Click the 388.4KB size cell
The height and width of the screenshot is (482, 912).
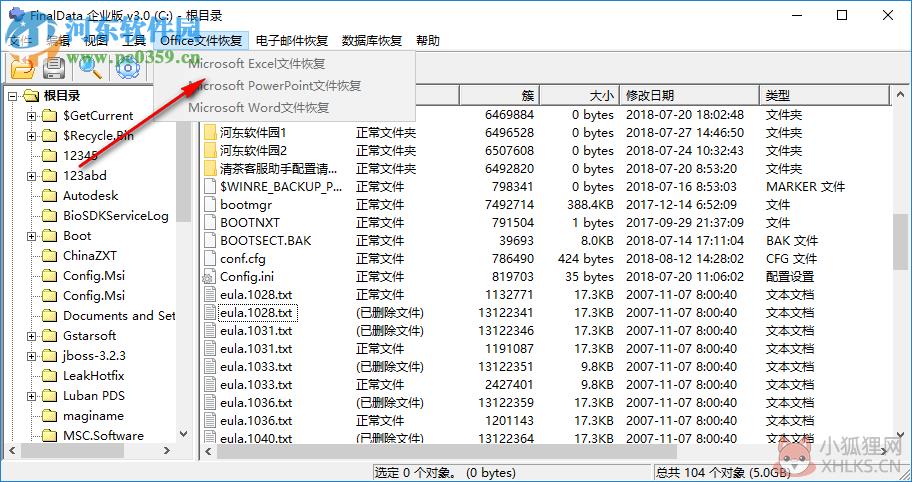click(x=590, y=205)
